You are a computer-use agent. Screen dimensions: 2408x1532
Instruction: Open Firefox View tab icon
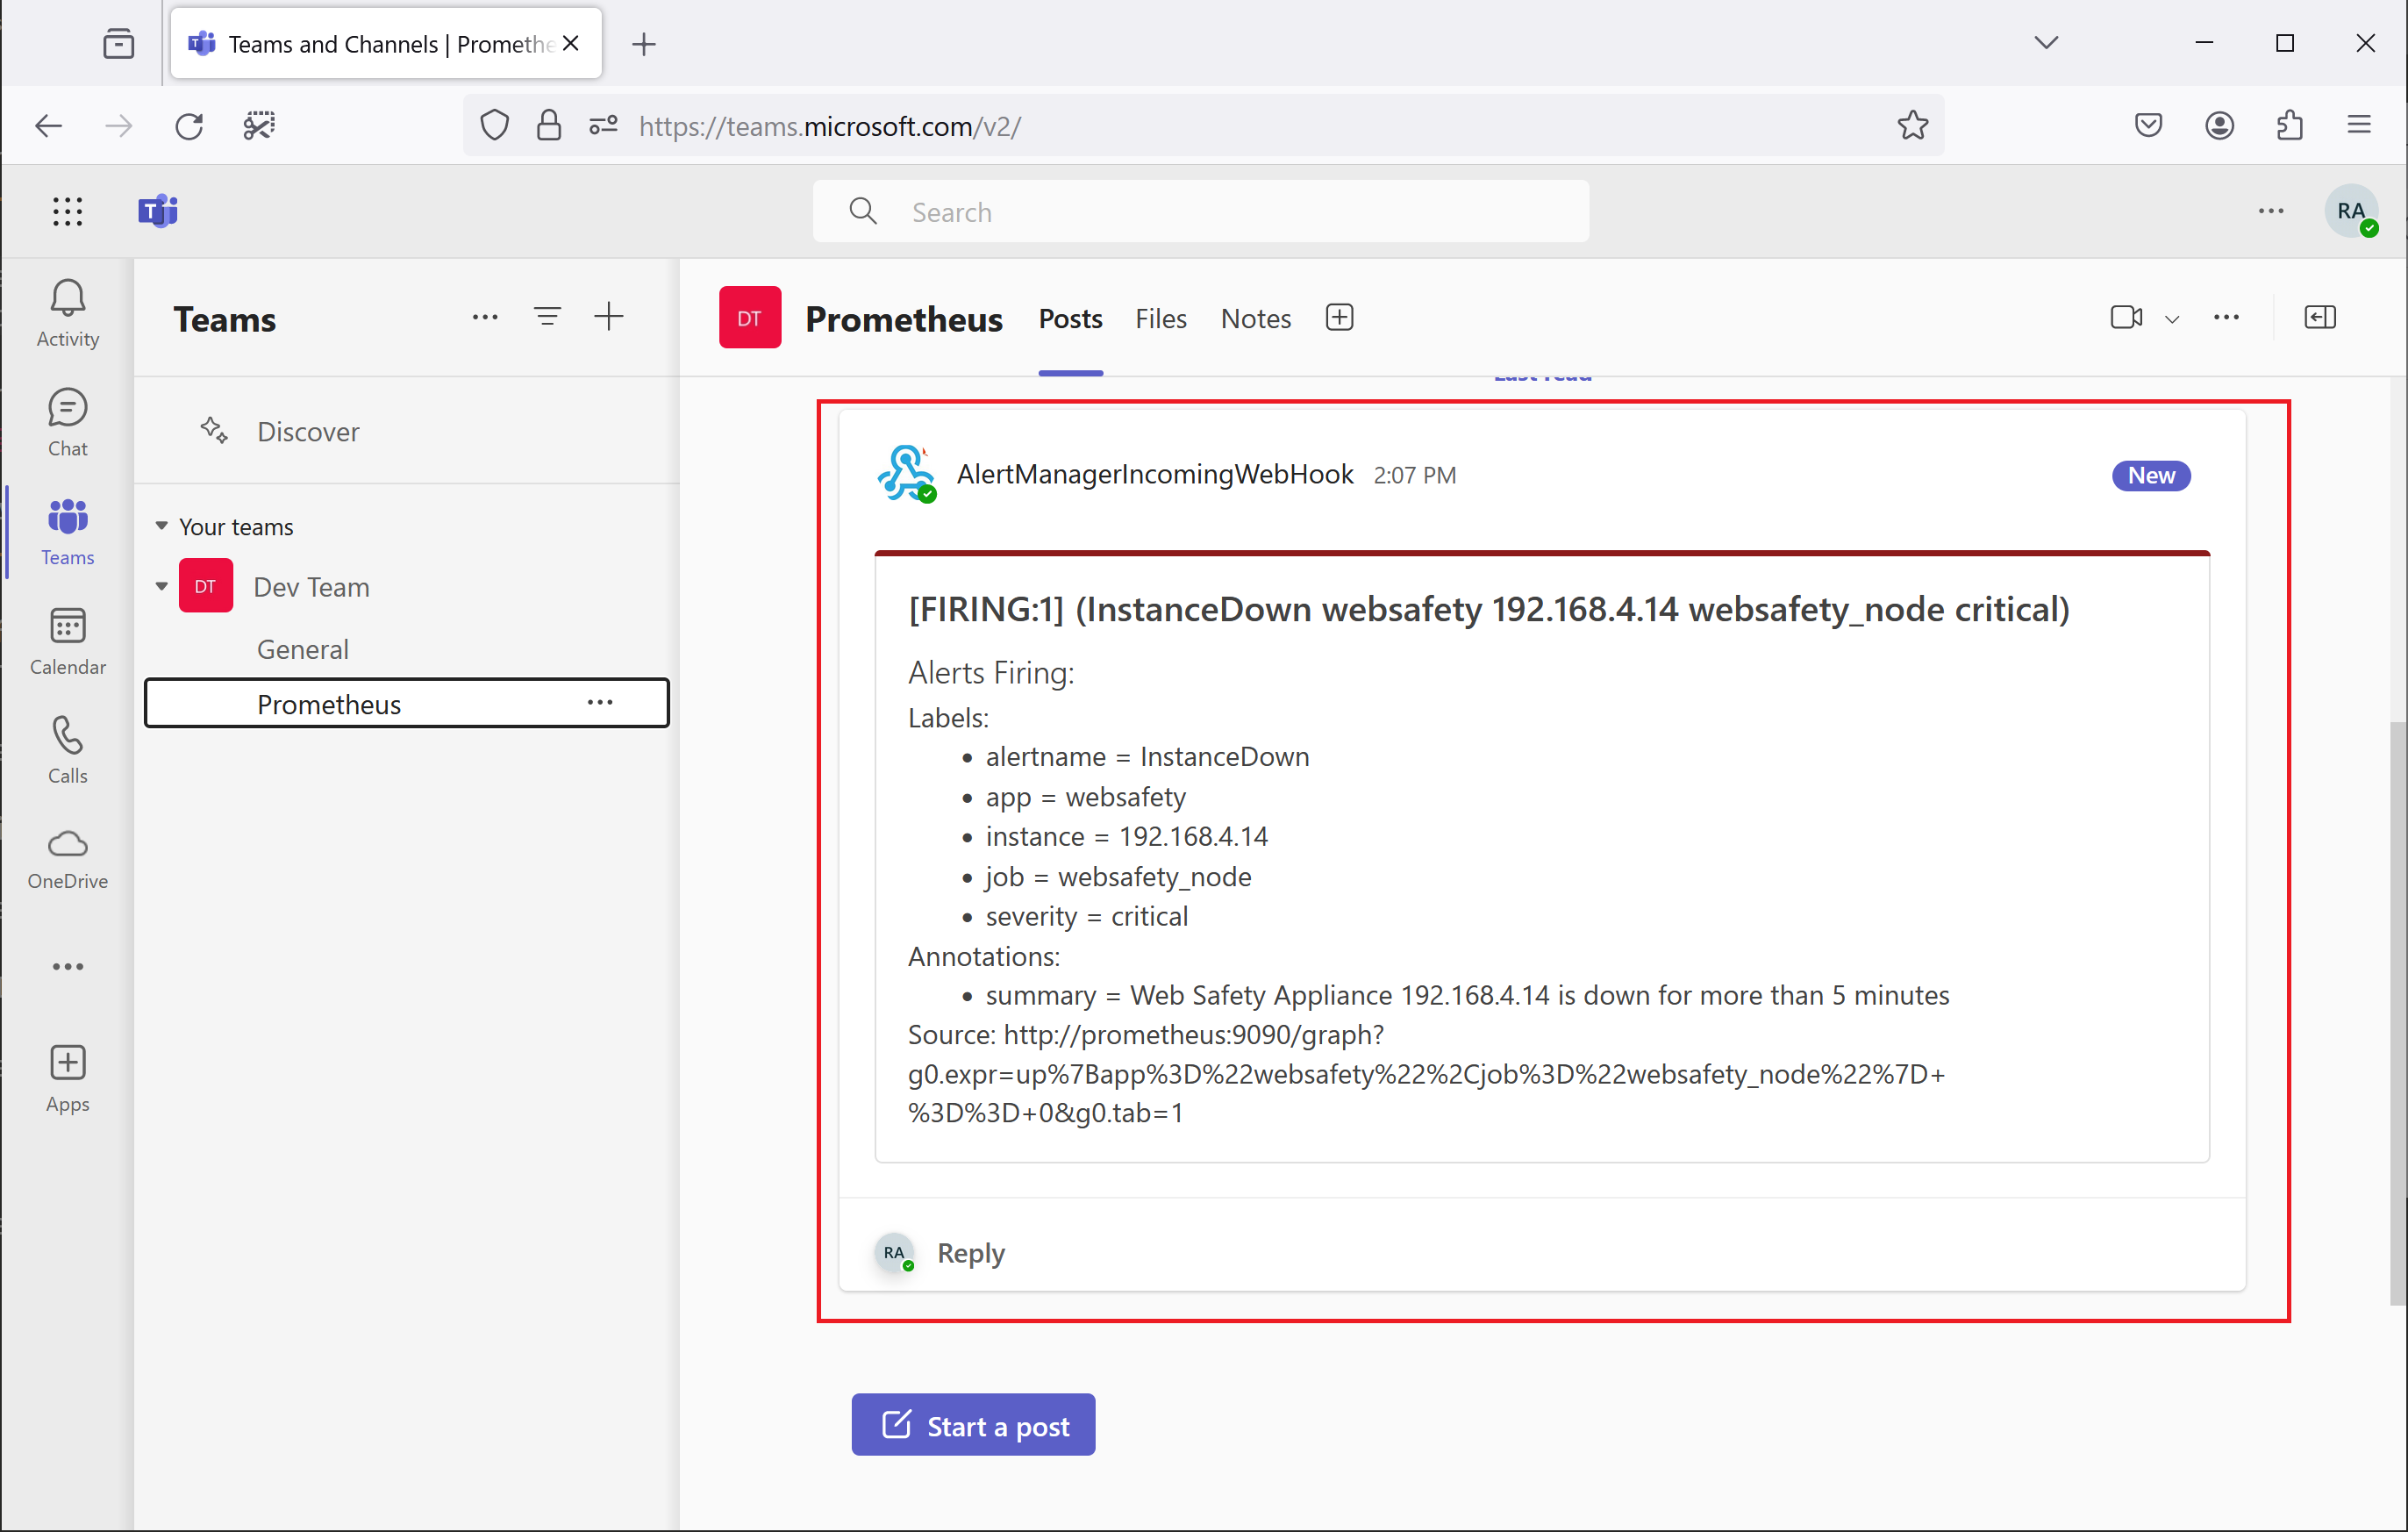click(119, 43)
